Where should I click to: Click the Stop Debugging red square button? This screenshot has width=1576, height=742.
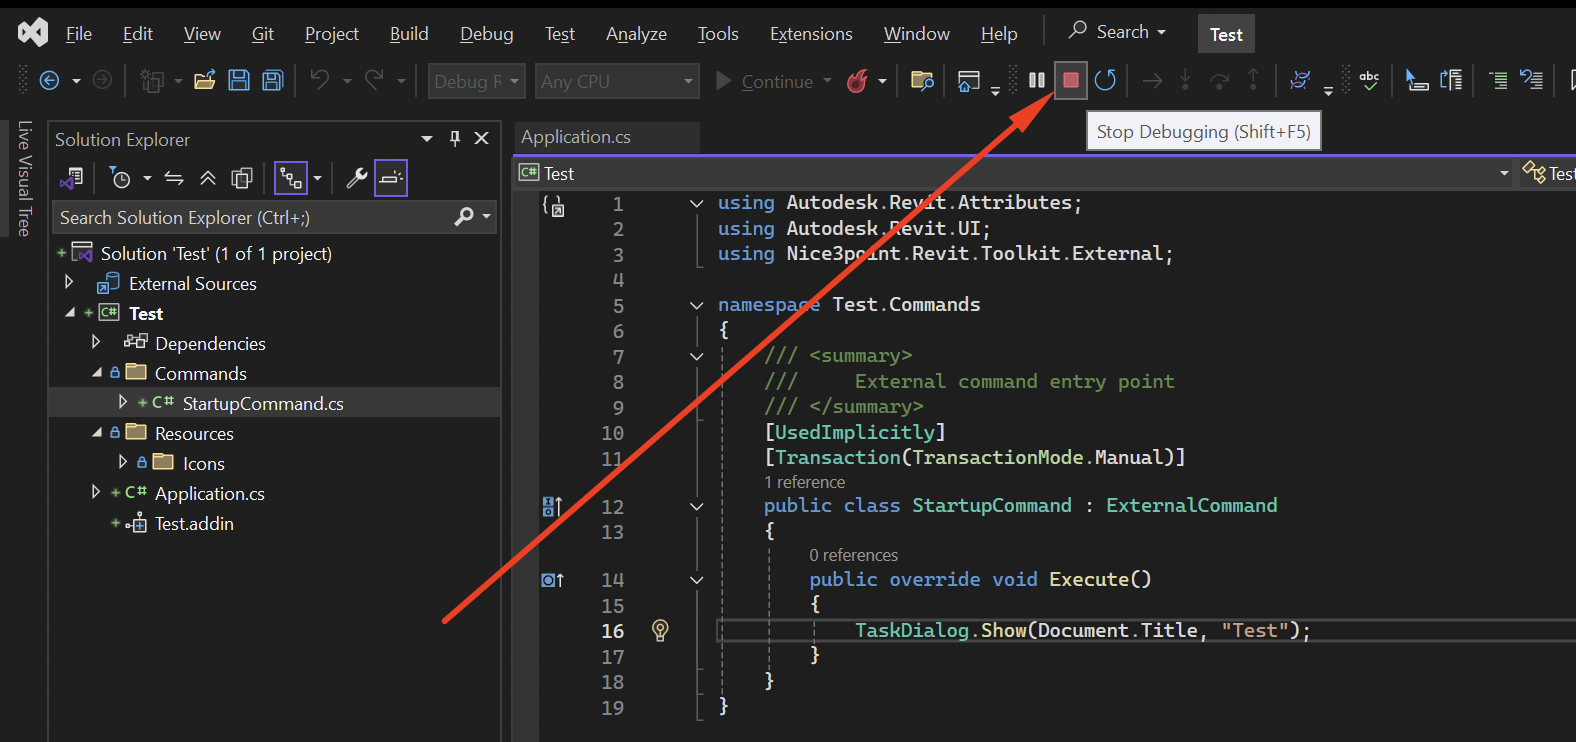tap(1070, 81)
